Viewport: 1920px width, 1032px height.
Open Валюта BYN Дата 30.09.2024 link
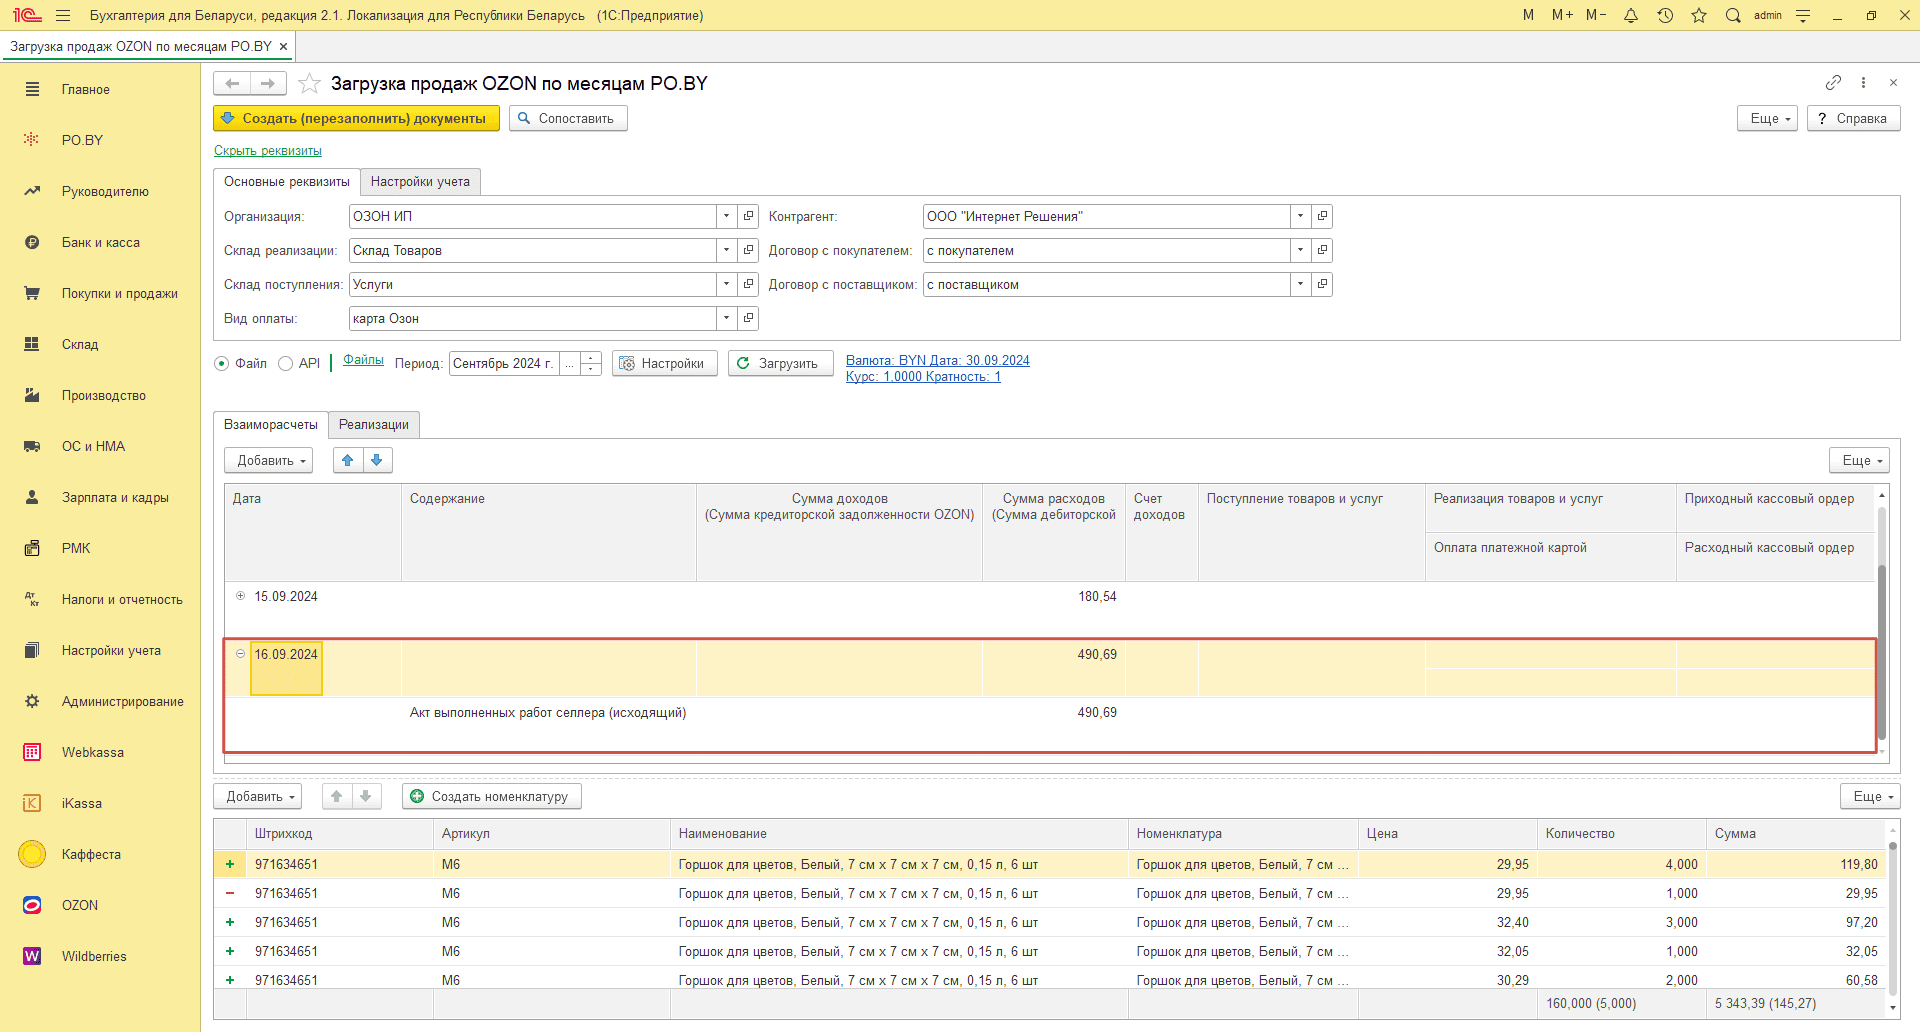tap(938, 361)
